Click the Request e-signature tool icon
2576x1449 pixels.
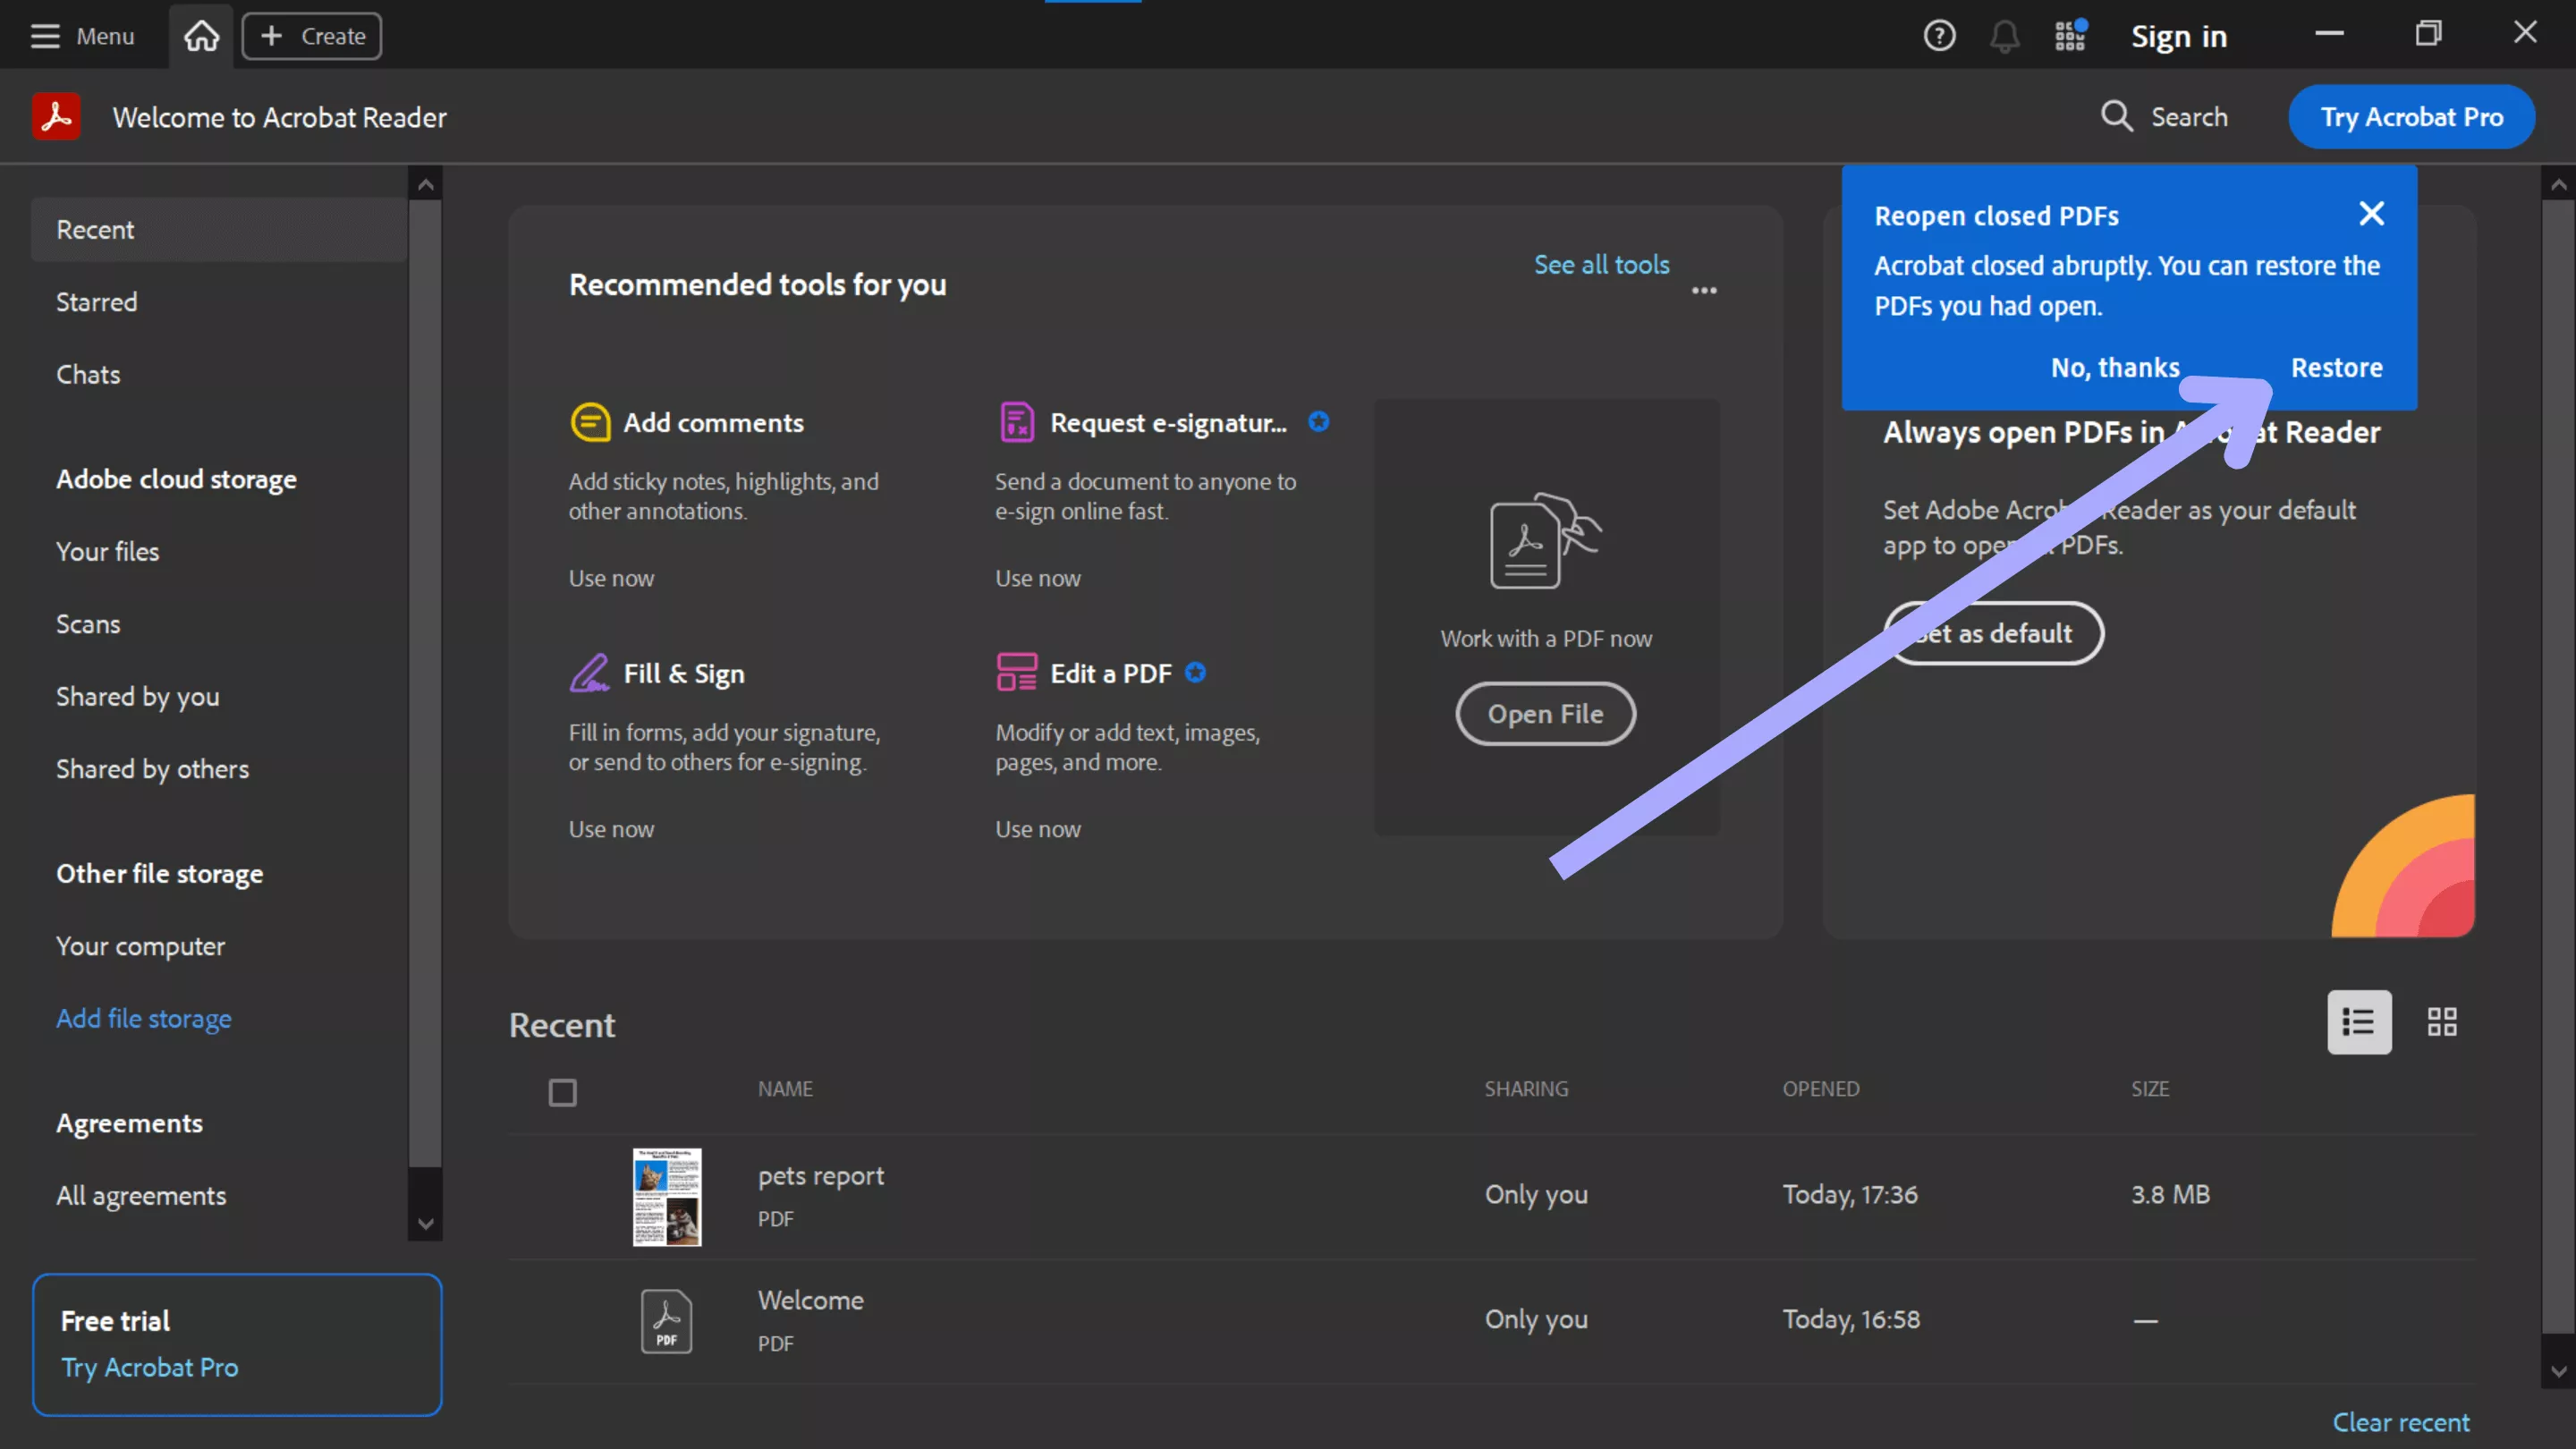pyautogui.click(x=1016, y=422)
